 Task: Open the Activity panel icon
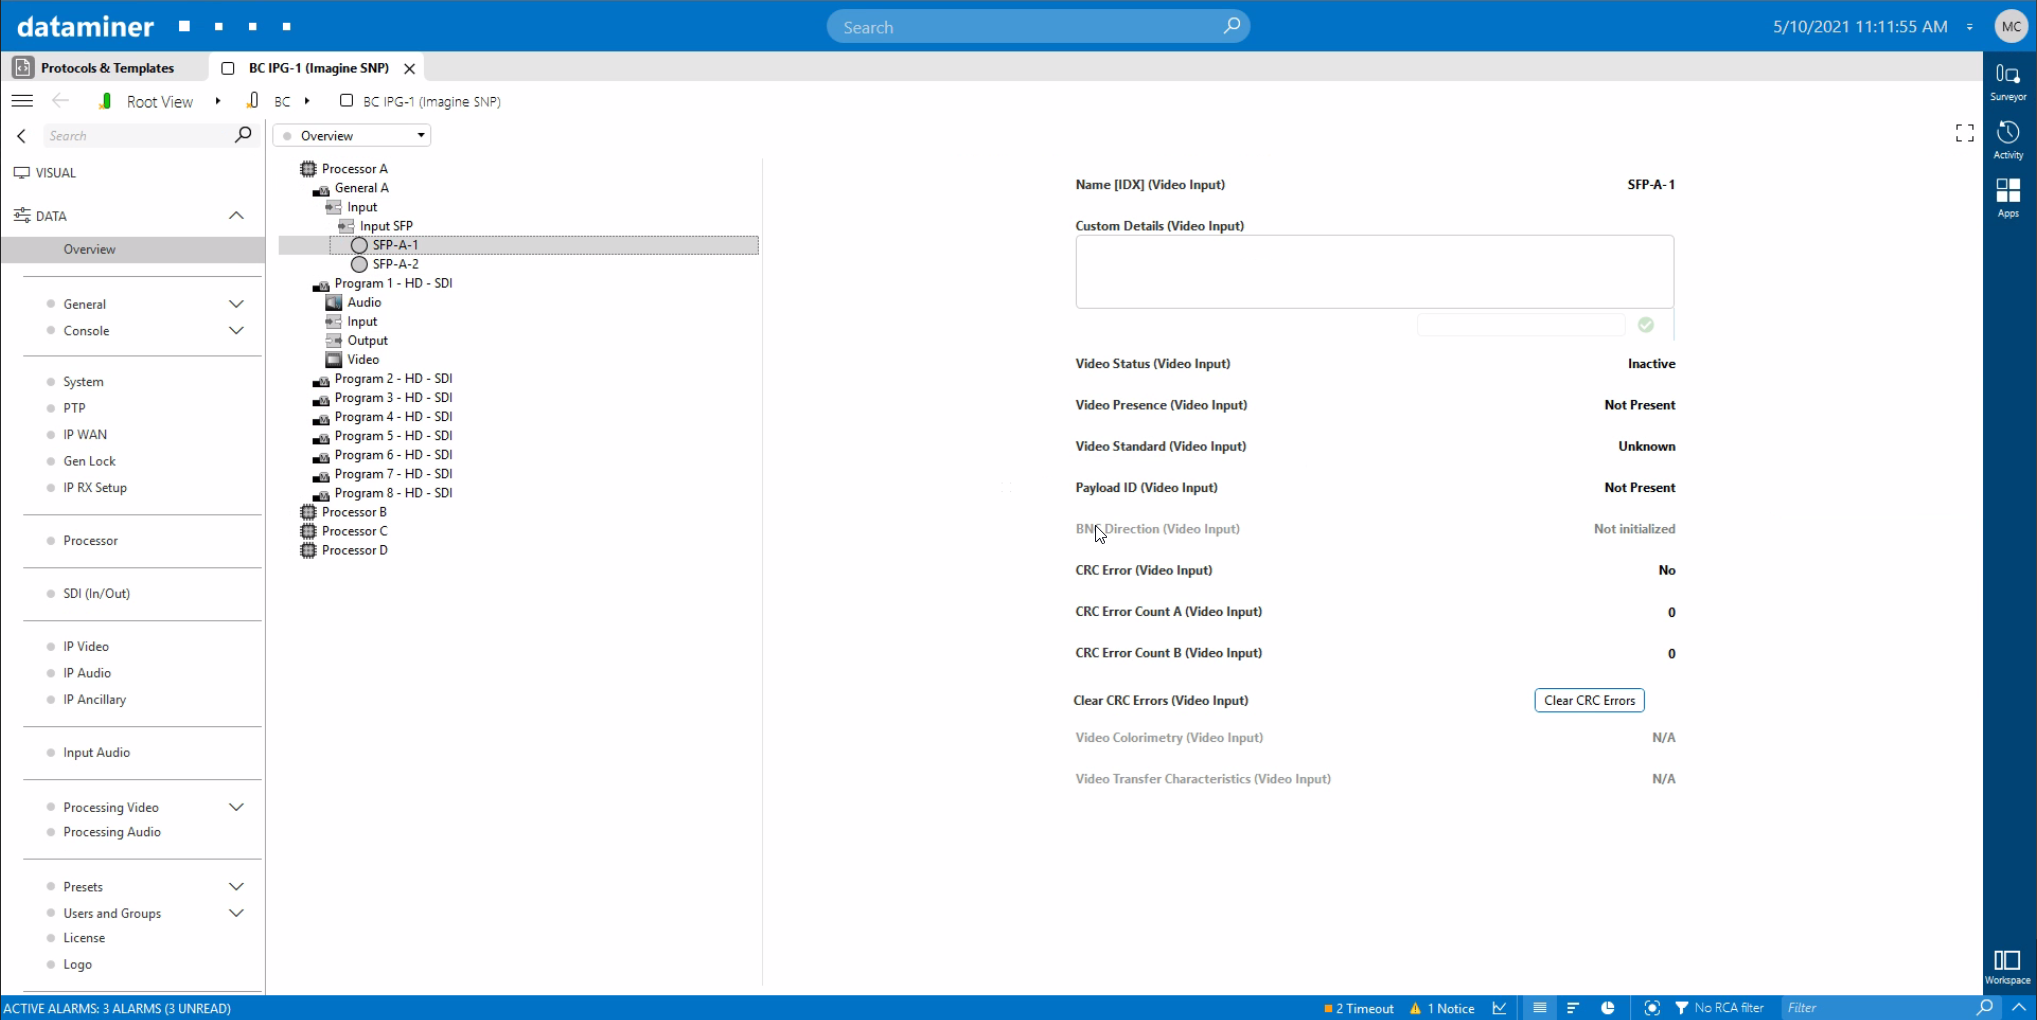tap(2008, 140)
